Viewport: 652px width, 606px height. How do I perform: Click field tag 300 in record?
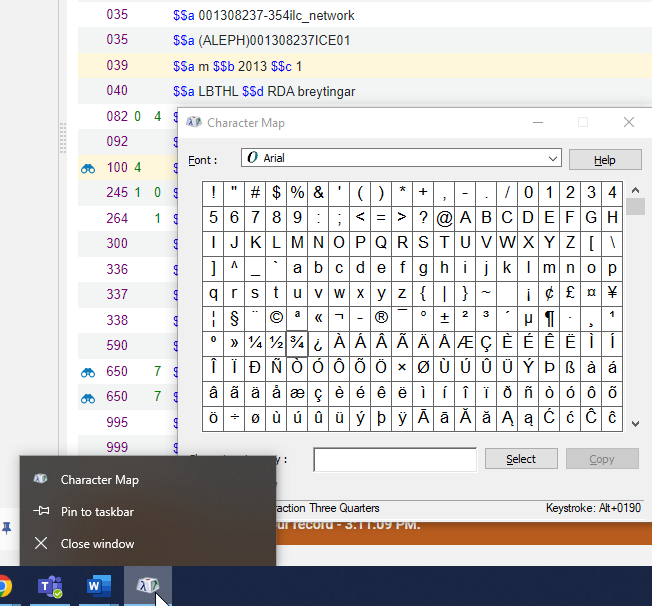(x=117, y=243)
